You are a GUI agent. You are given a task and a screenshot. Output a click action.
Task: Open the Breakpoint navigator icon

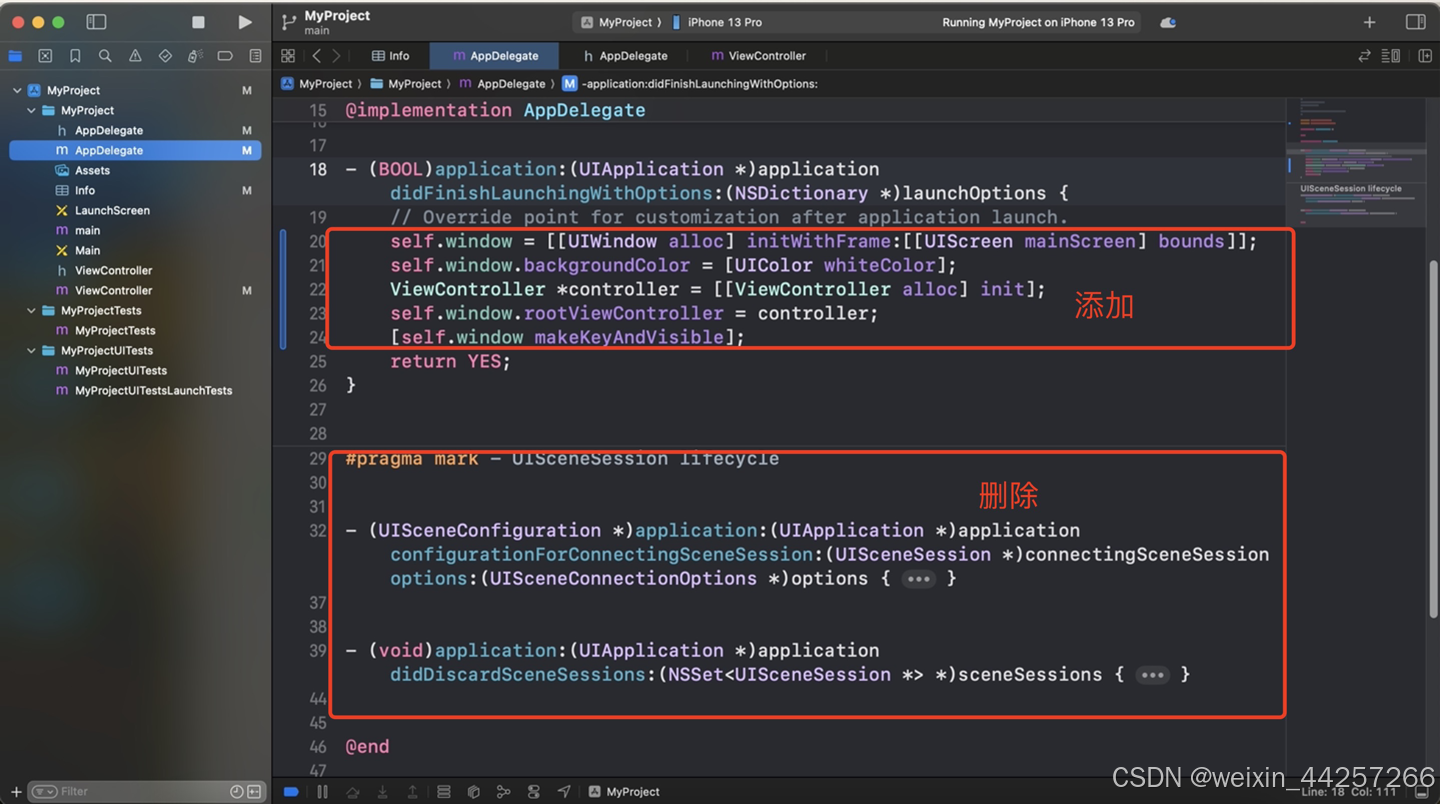(x=226, y=56)
